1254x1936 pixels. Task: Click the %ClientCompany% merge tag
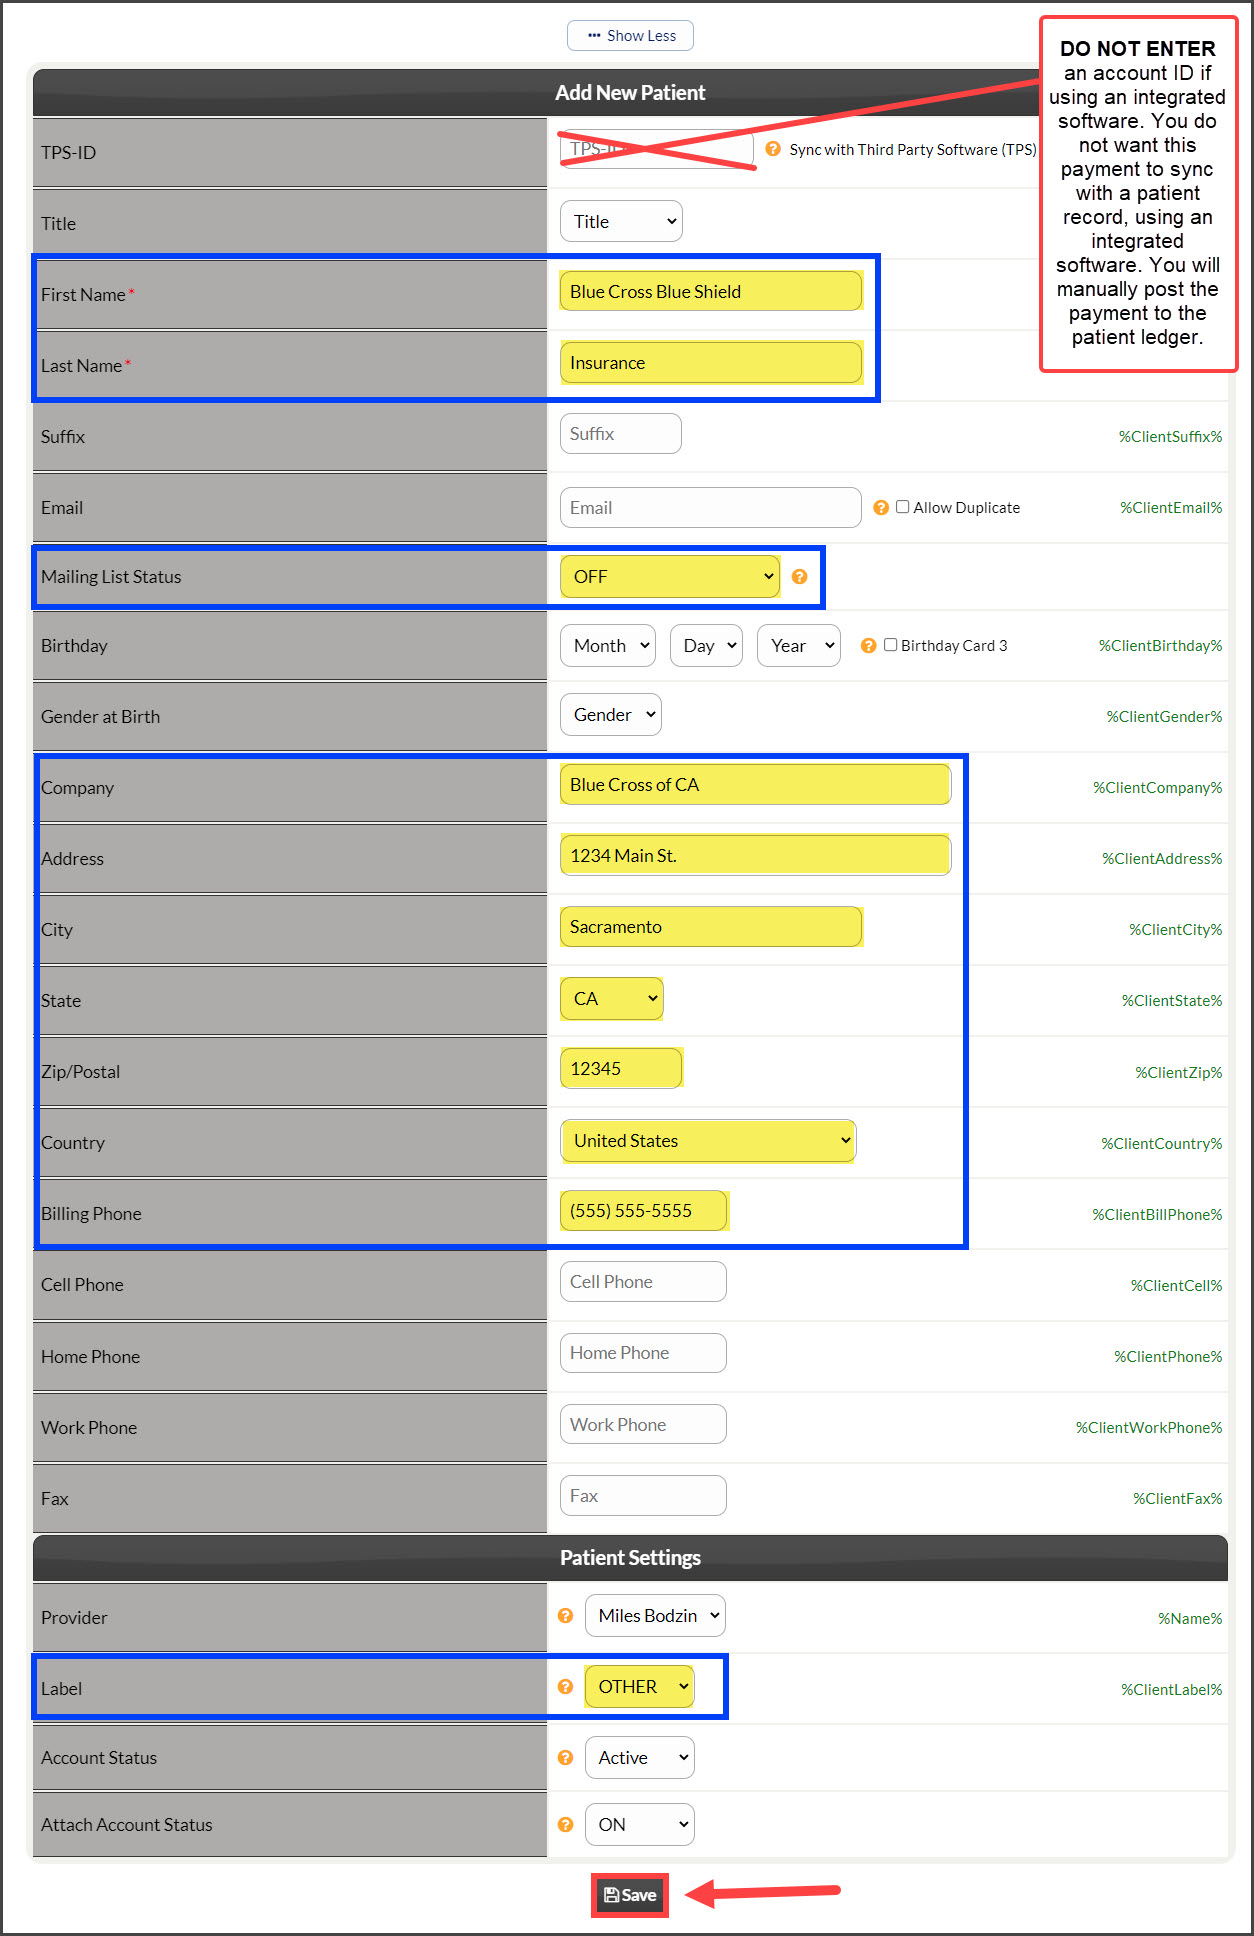click(x=1157, y=788)
